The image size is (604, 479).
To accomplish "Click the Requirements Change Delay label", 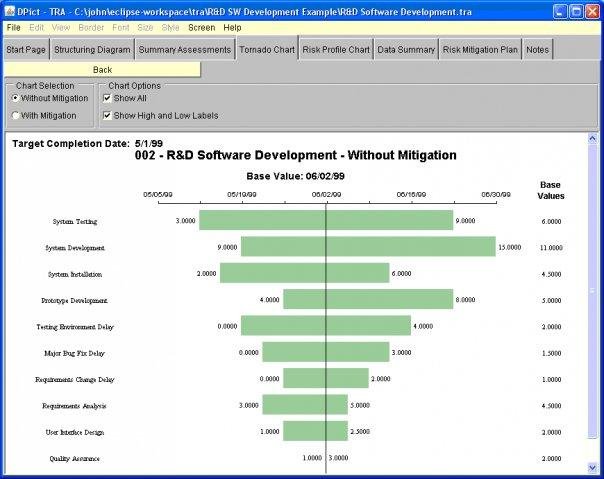I will pos(75,380).
